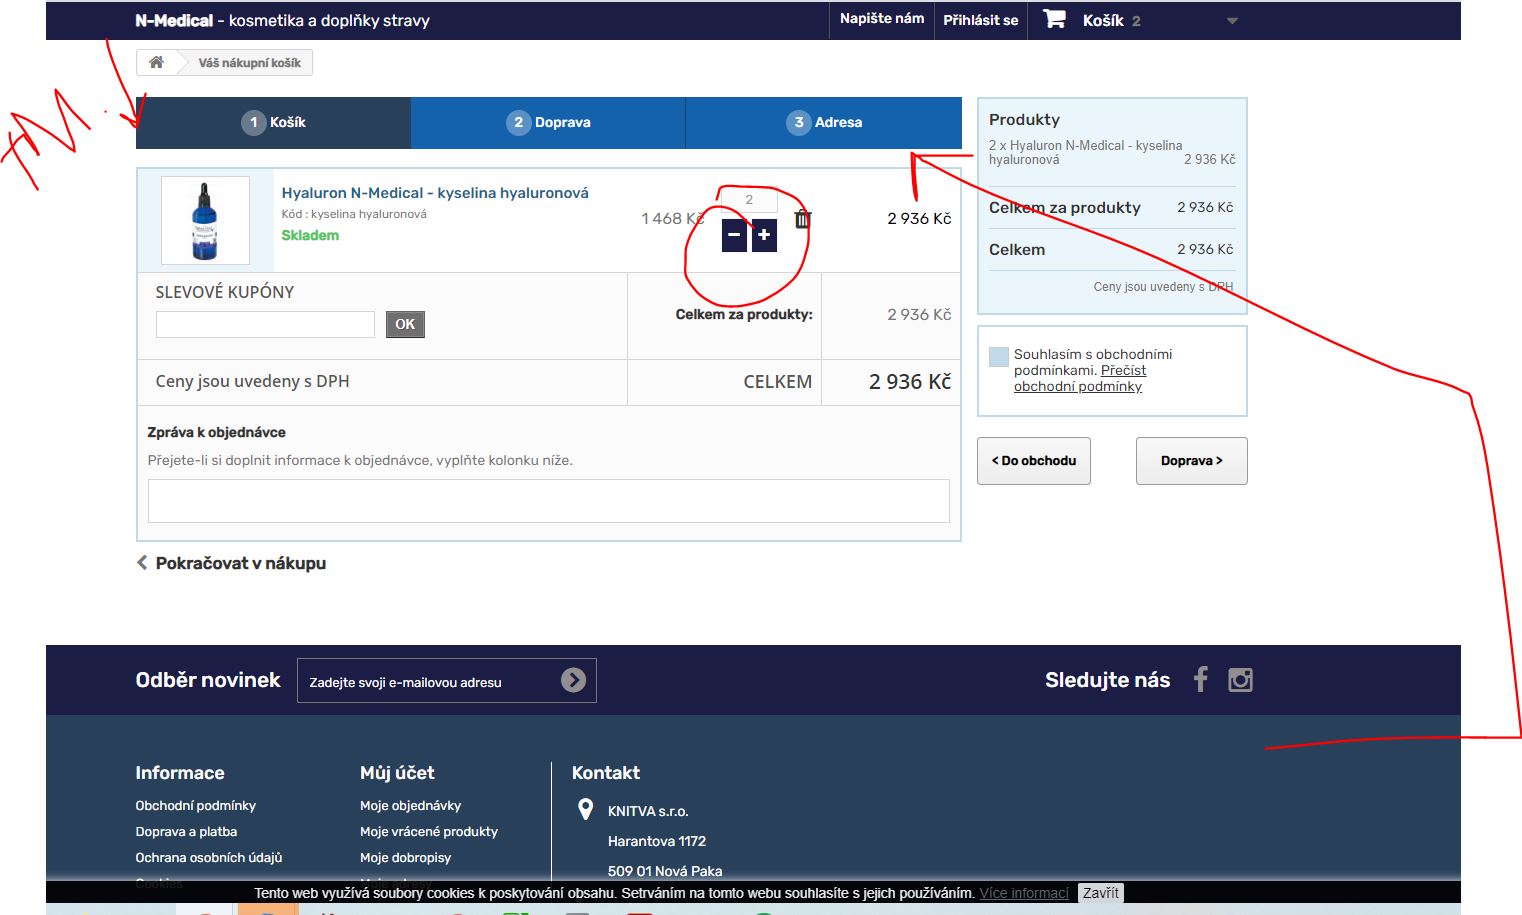Click the order message text box
The height and width of the screenshot is (915, 1522).
548,501
